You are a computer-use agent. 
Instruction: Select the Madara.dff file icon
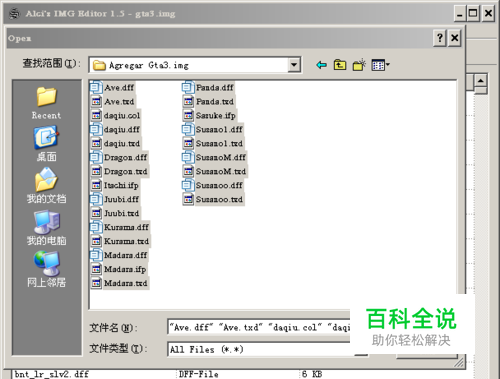coord(96,255)
